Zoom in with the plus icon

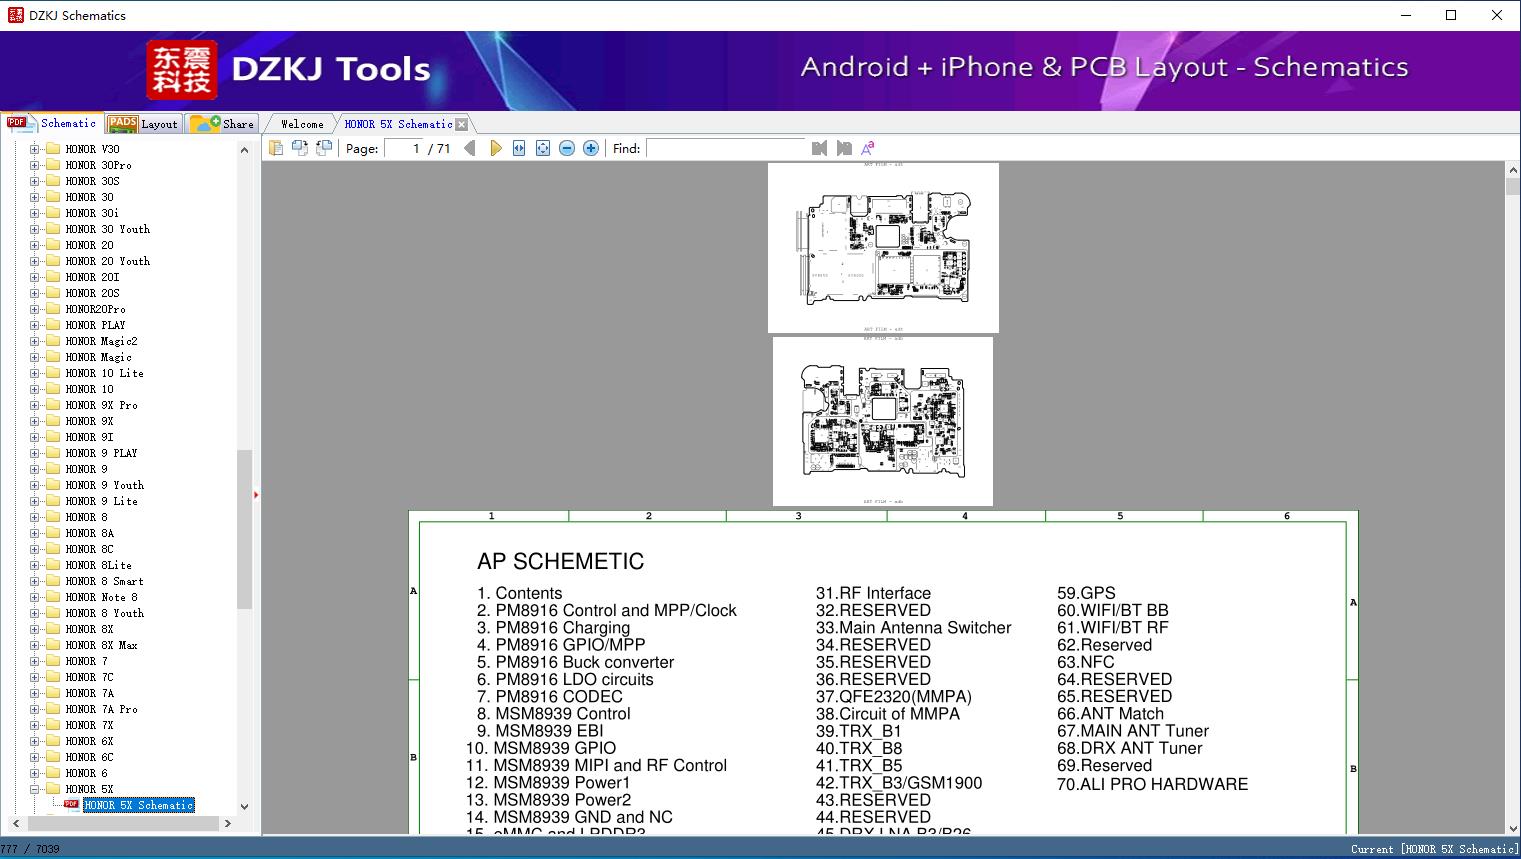[x=591, y=148]
